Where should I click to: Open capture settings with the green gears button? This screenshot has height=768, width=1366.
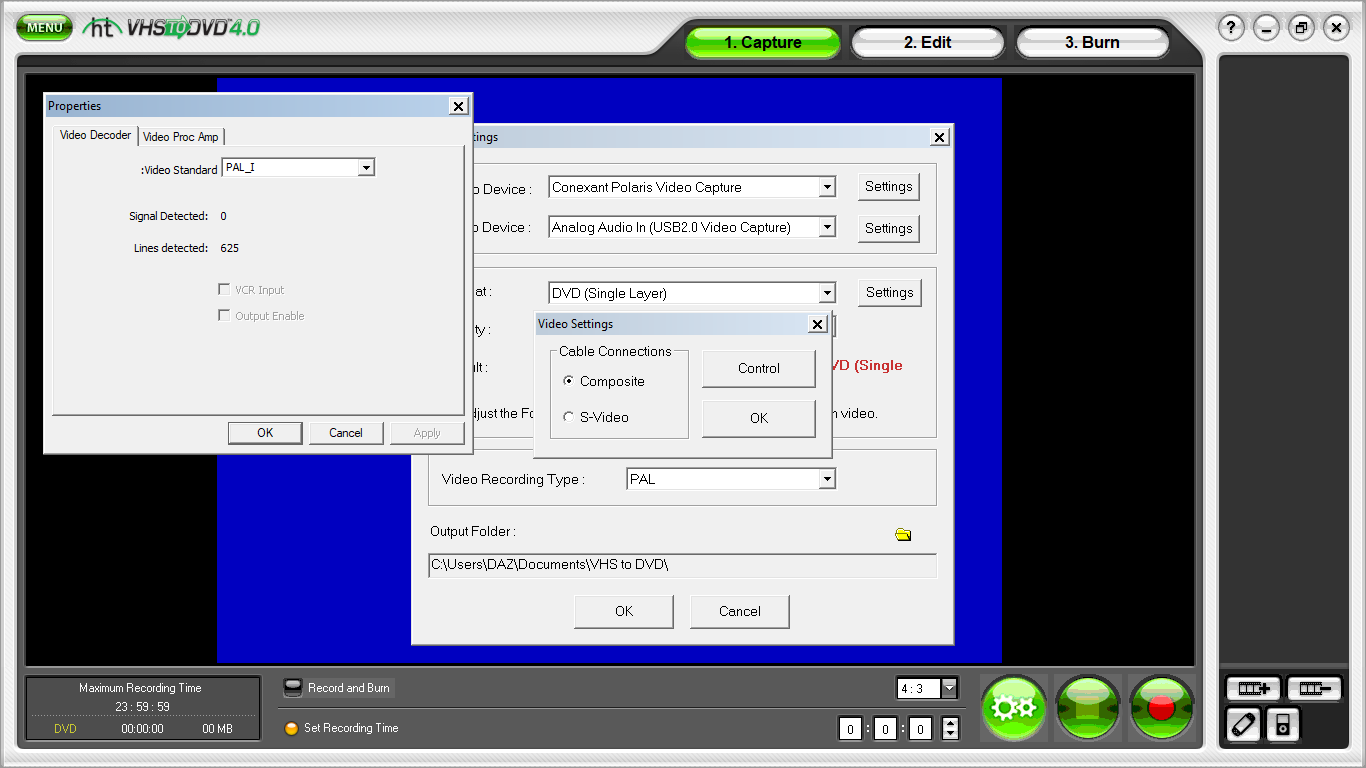pyautogui.click(x=1013, y=707)
